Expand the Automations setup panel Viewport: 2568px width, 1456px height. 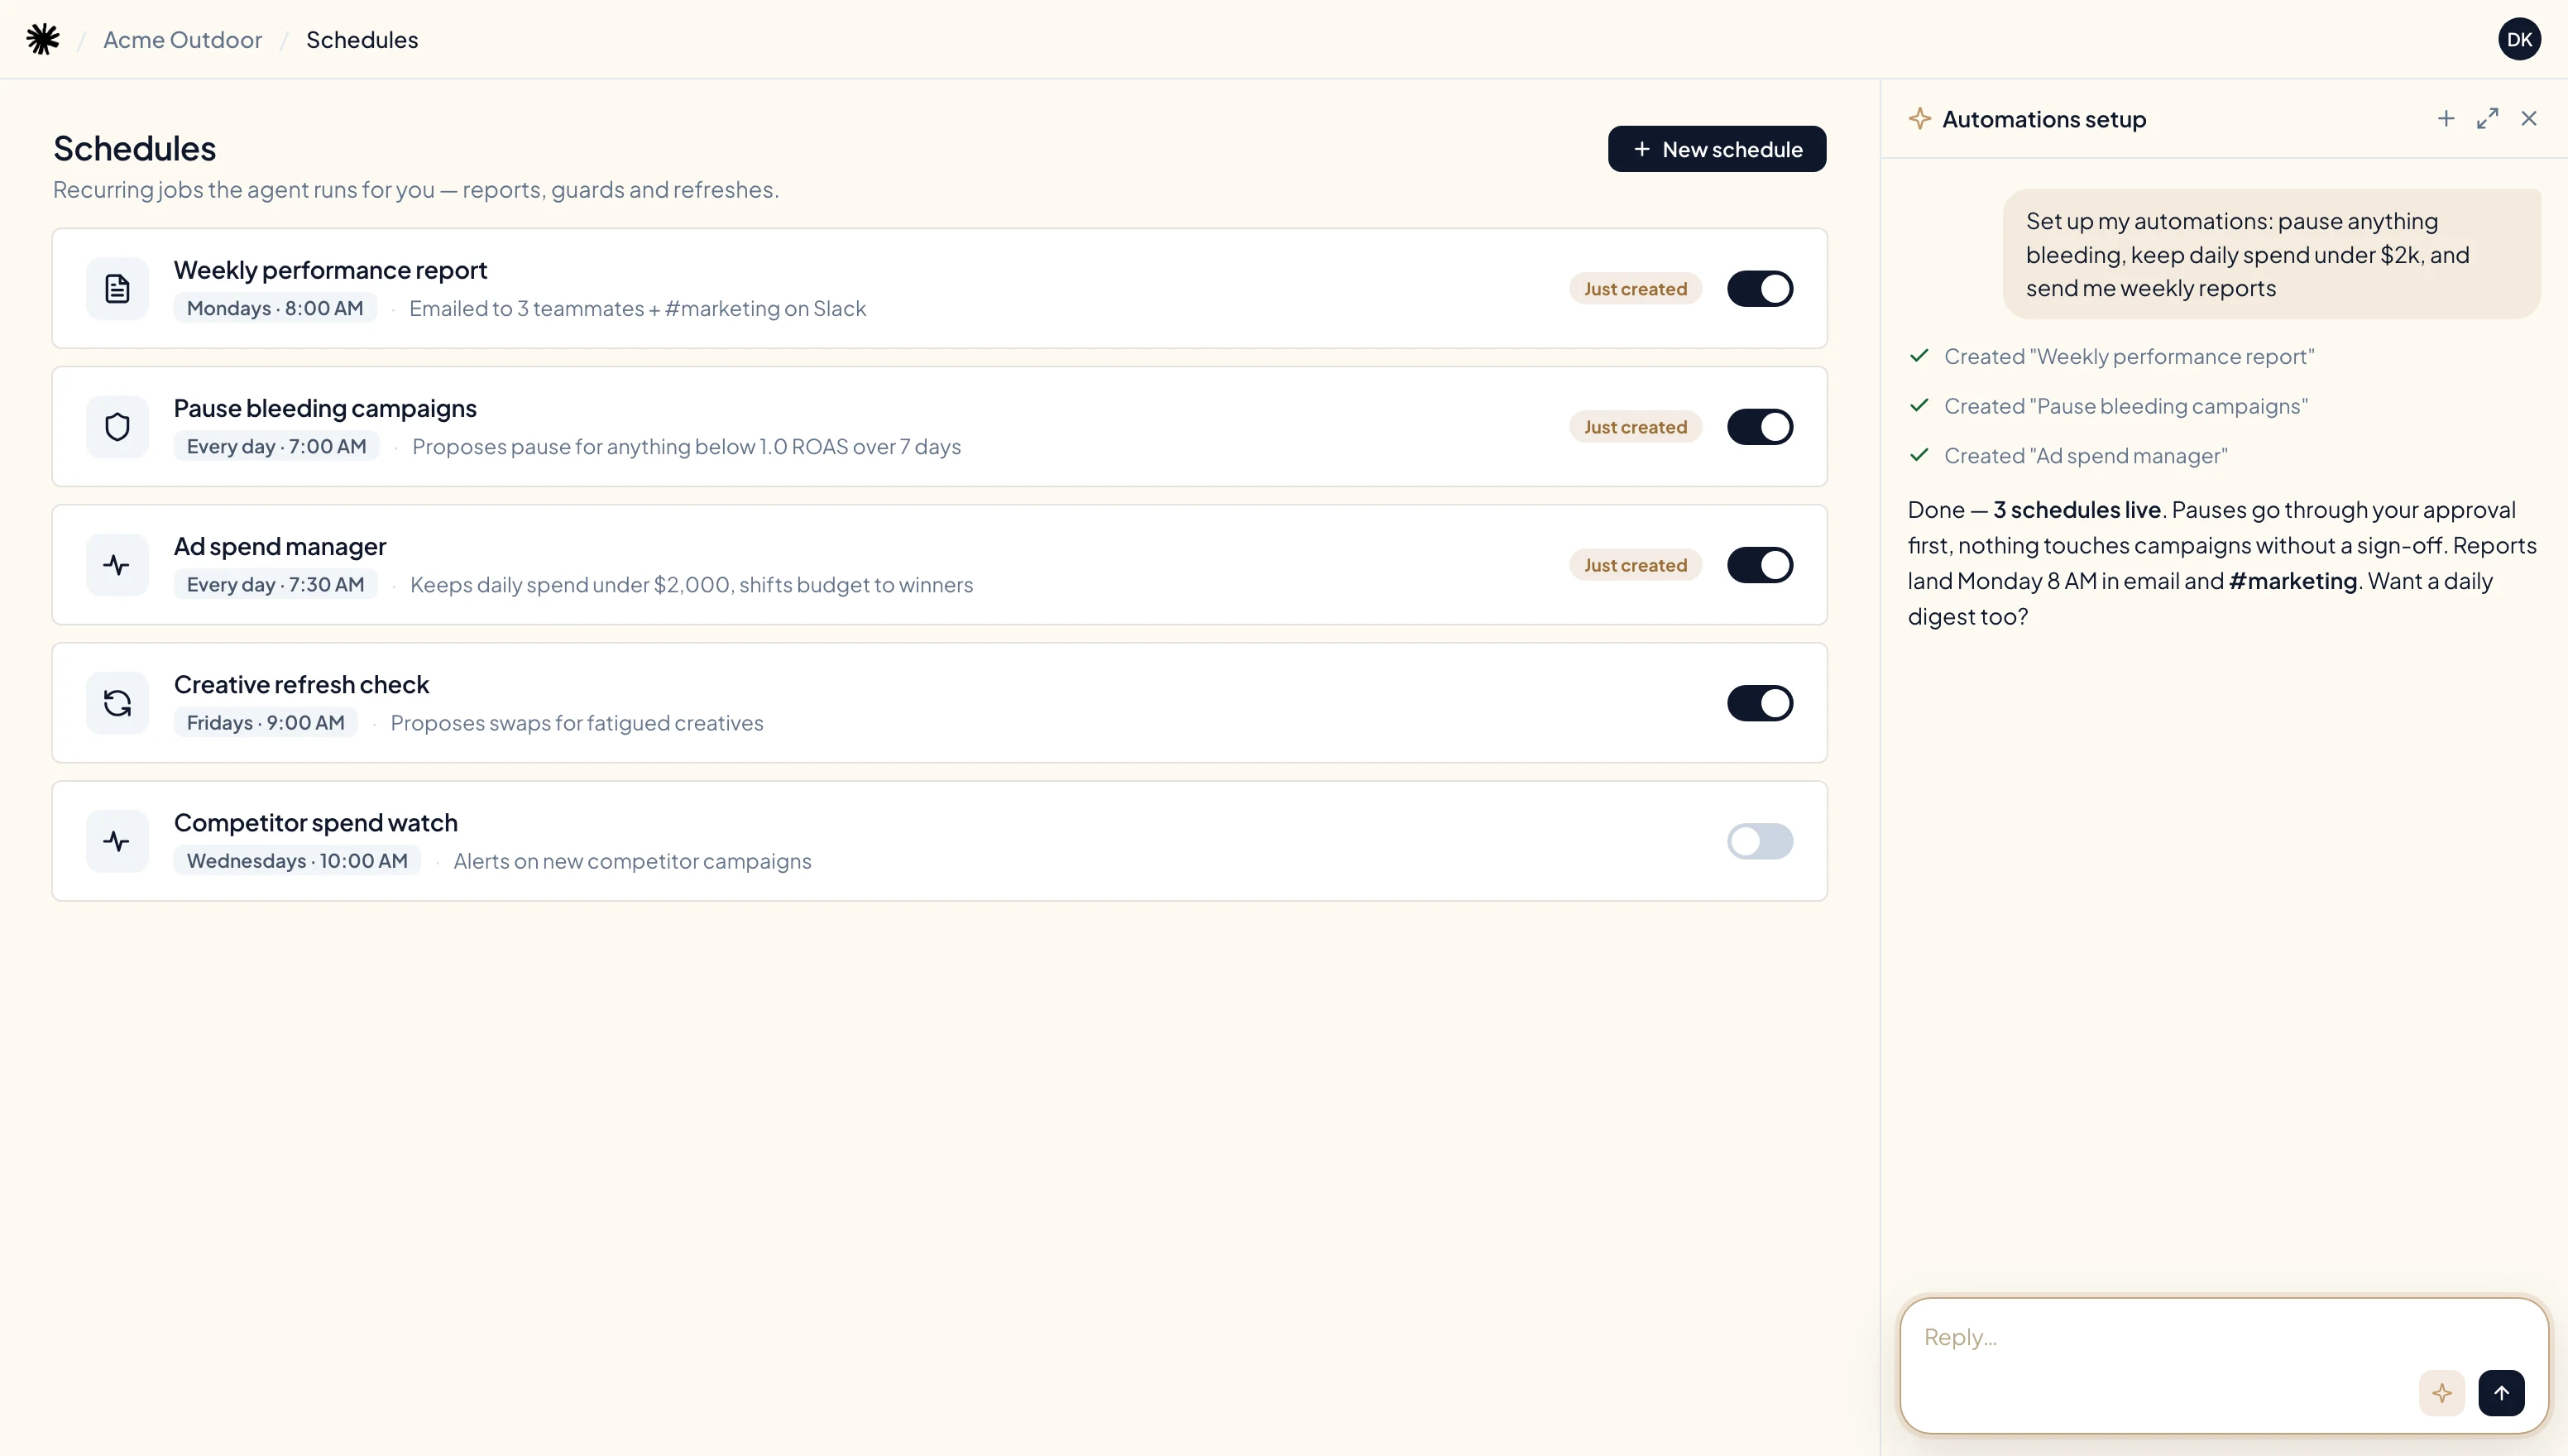[2488, 119]
